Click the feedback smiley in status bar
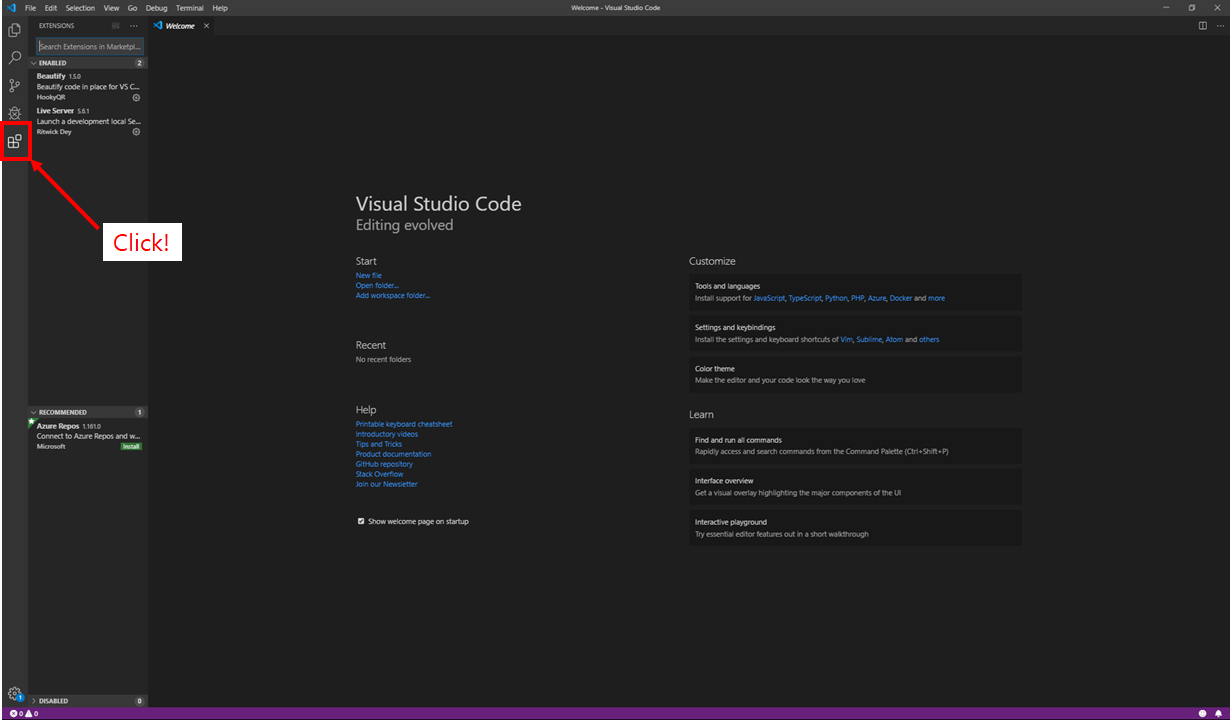 click(1202, 714)
